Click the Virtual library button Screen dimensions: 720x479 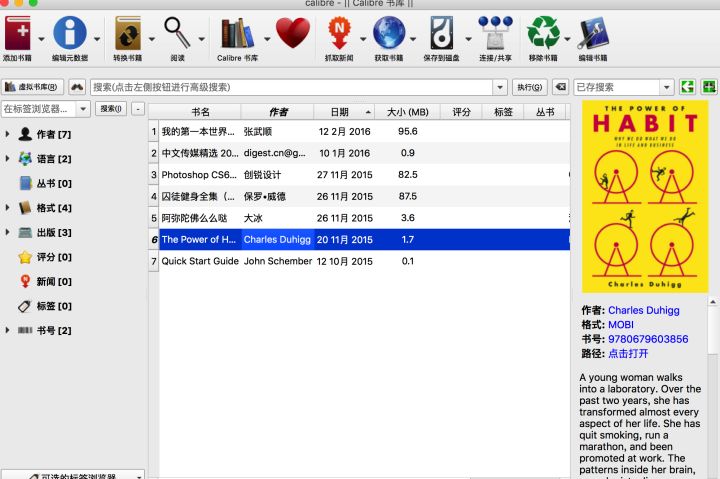32,87
